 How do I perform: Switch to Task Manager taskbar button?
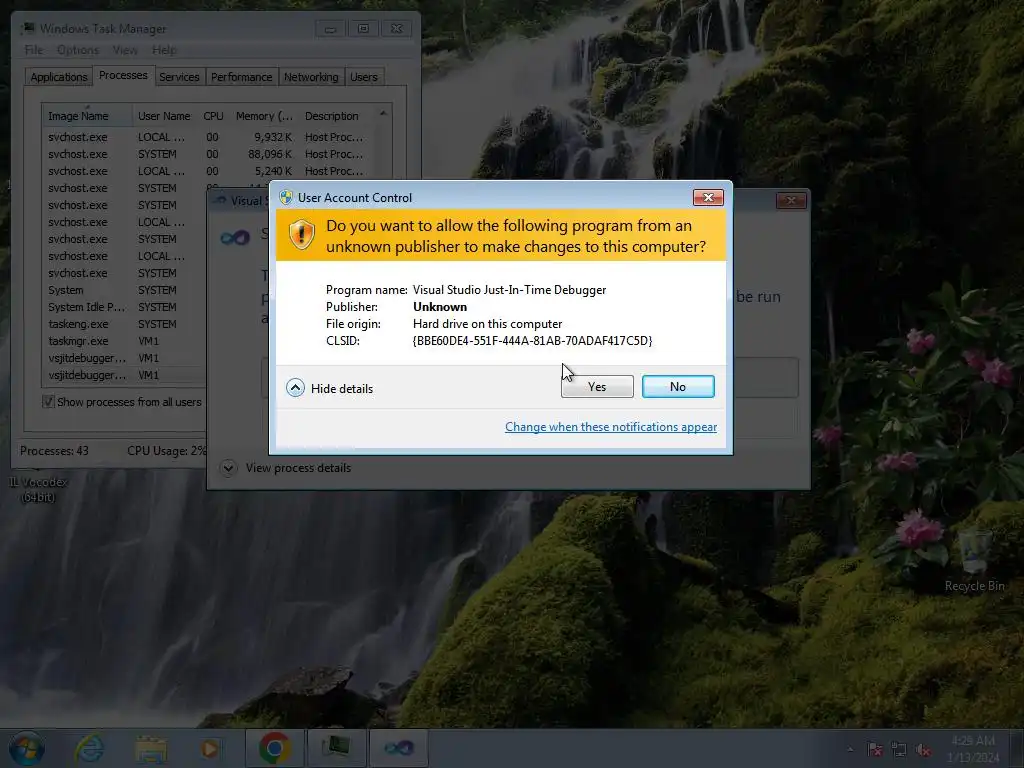click(336, 748)
